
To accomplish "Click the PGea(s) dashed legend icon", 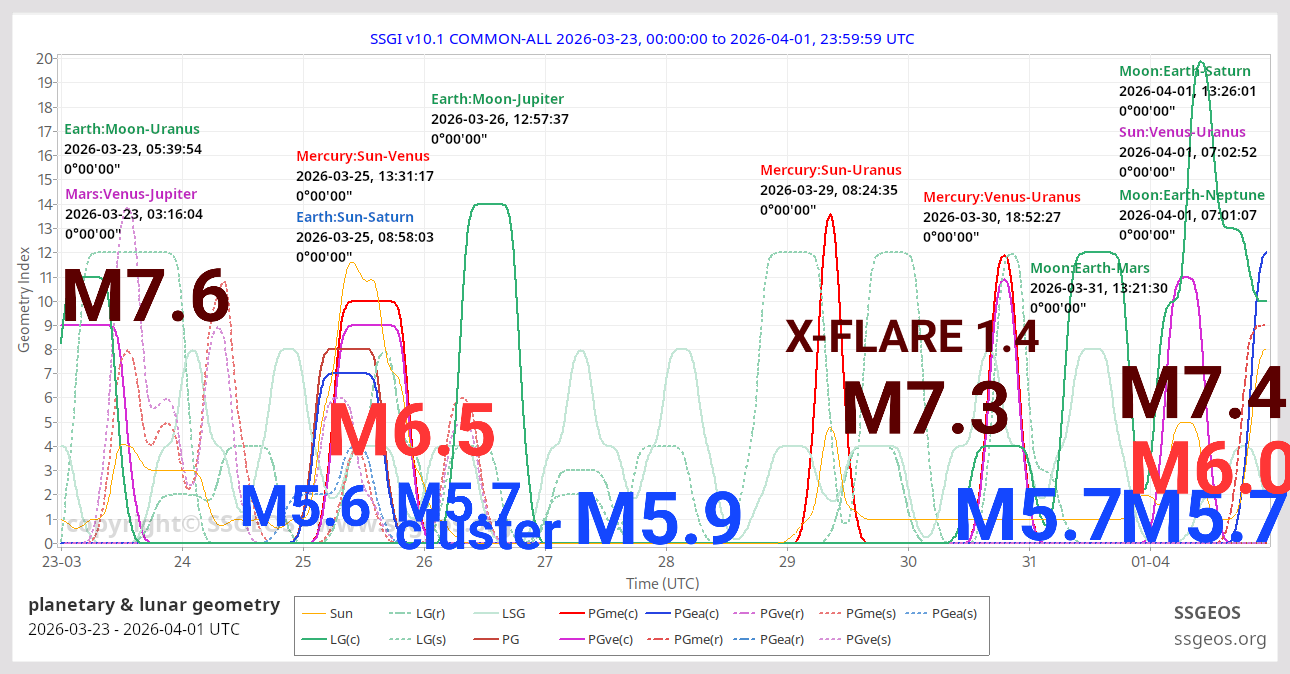I will tap(914, 613).
